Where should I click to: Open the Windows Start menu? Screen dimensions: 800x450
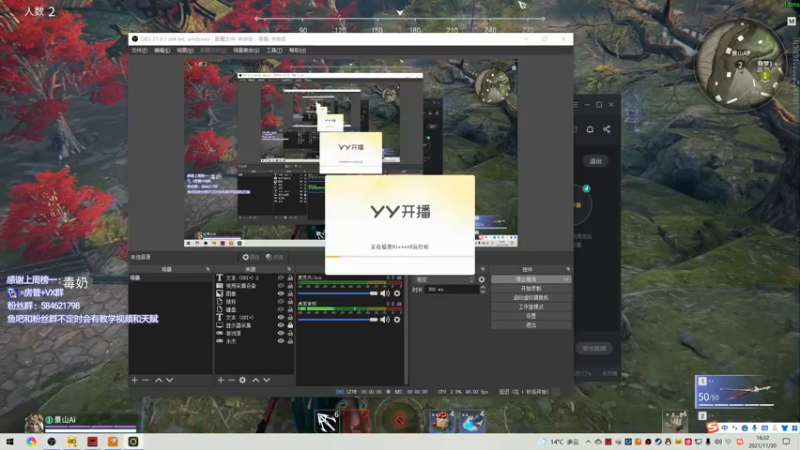point(10,442)
